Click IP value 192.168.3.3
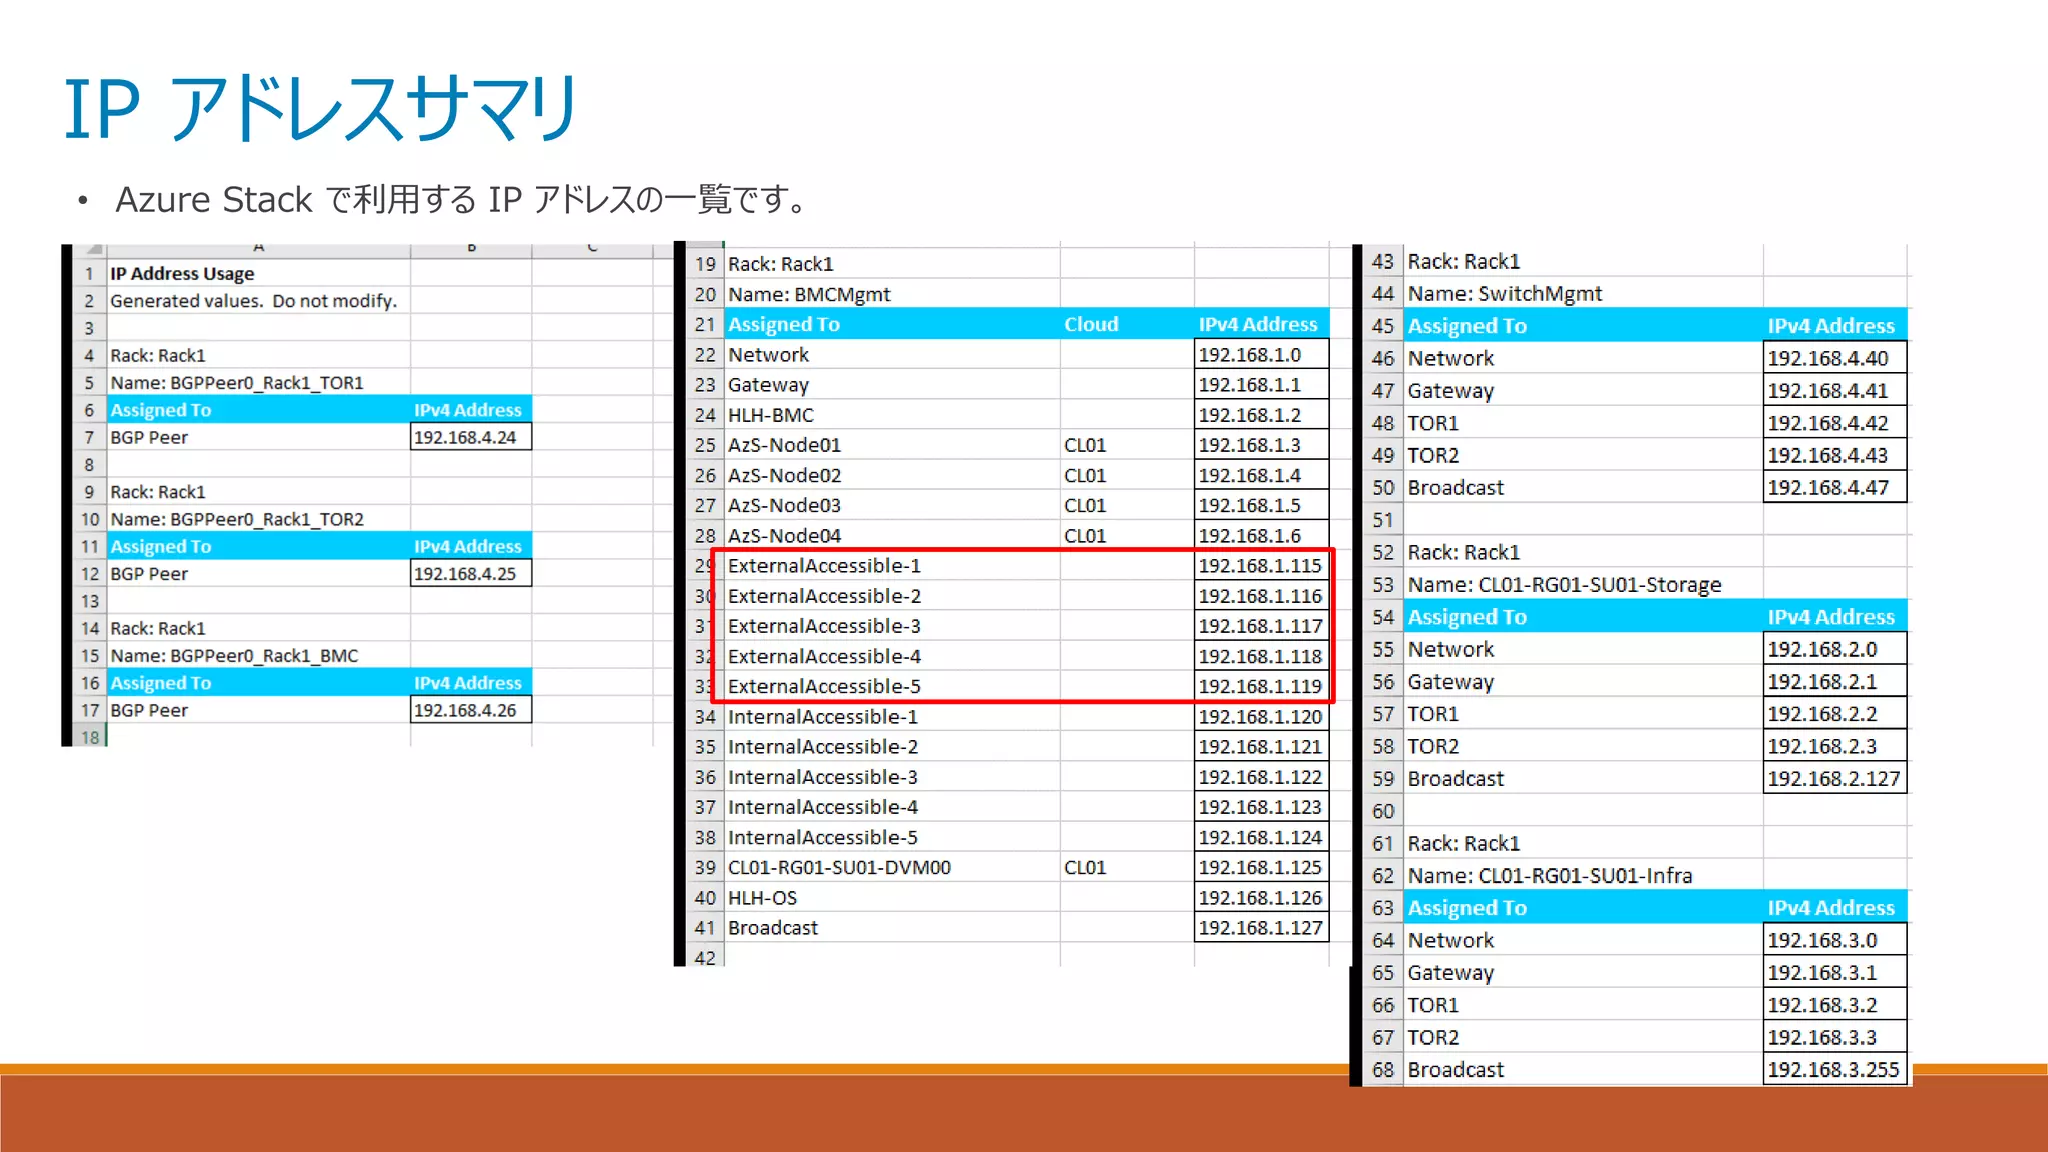This screenshot has width=2048, height=1152. click(1834, 1037)
